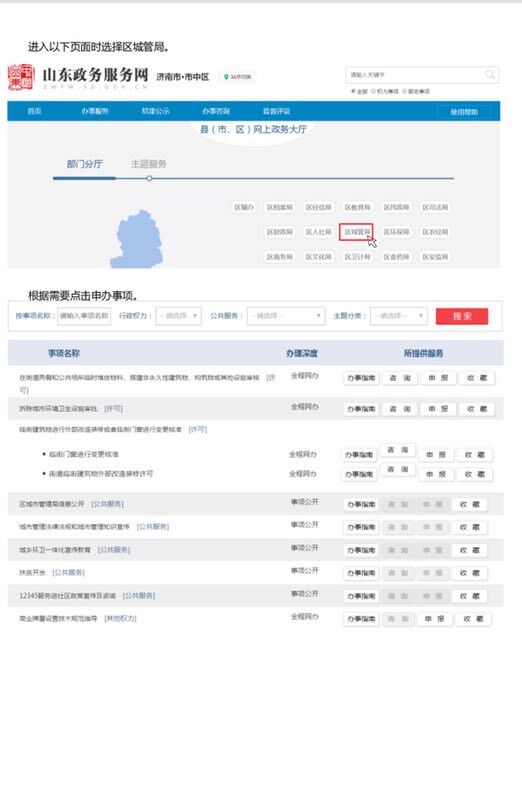Click 收藏 for 街道临街建筑物外部改造装修许可
Image resolution: width=522 pixels, height=800 pixels.
coord(475,474)
